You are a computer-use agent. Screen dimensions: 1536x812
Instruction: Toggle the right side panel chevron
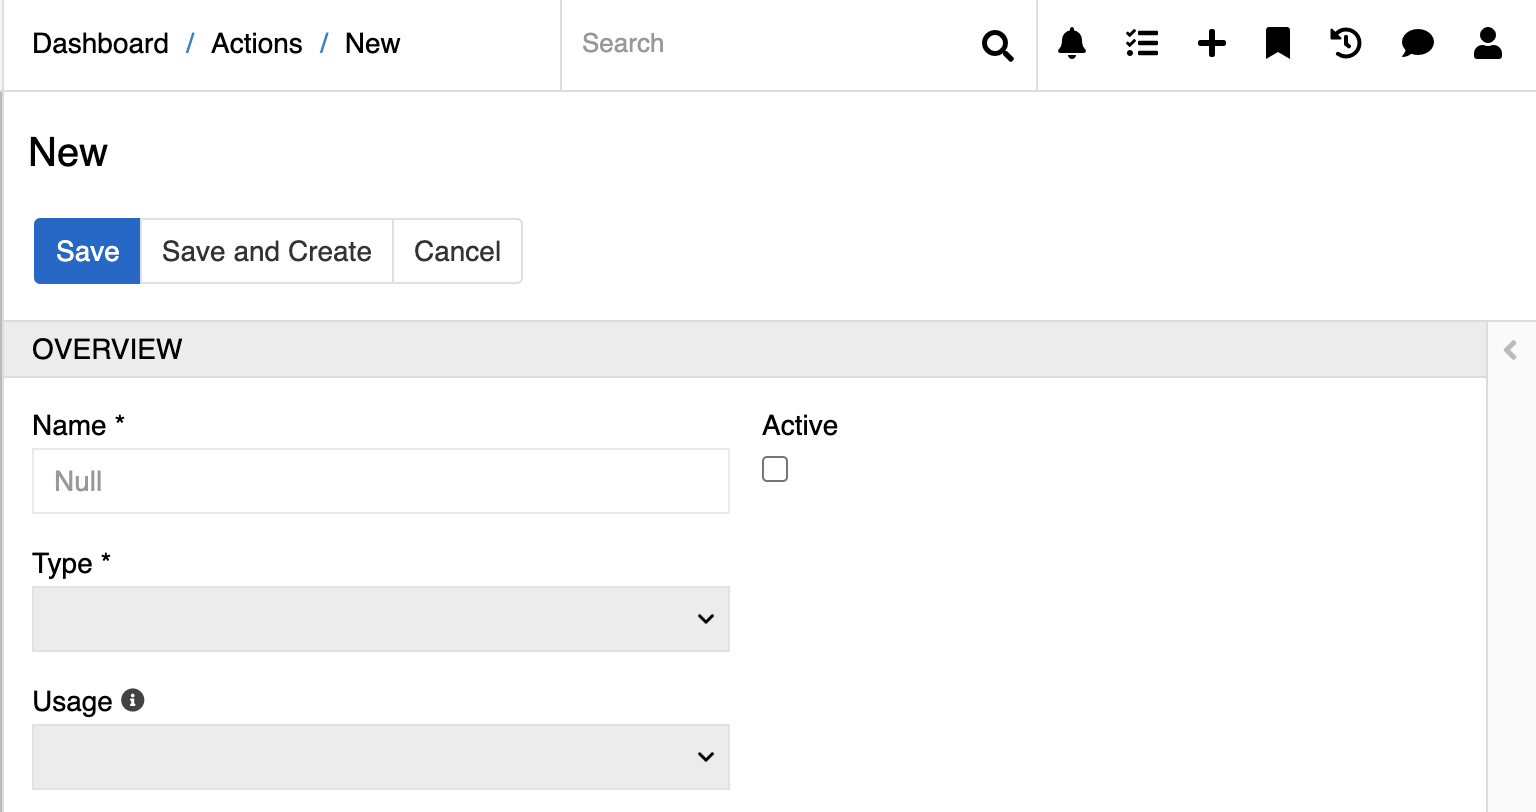[1510, 350]
